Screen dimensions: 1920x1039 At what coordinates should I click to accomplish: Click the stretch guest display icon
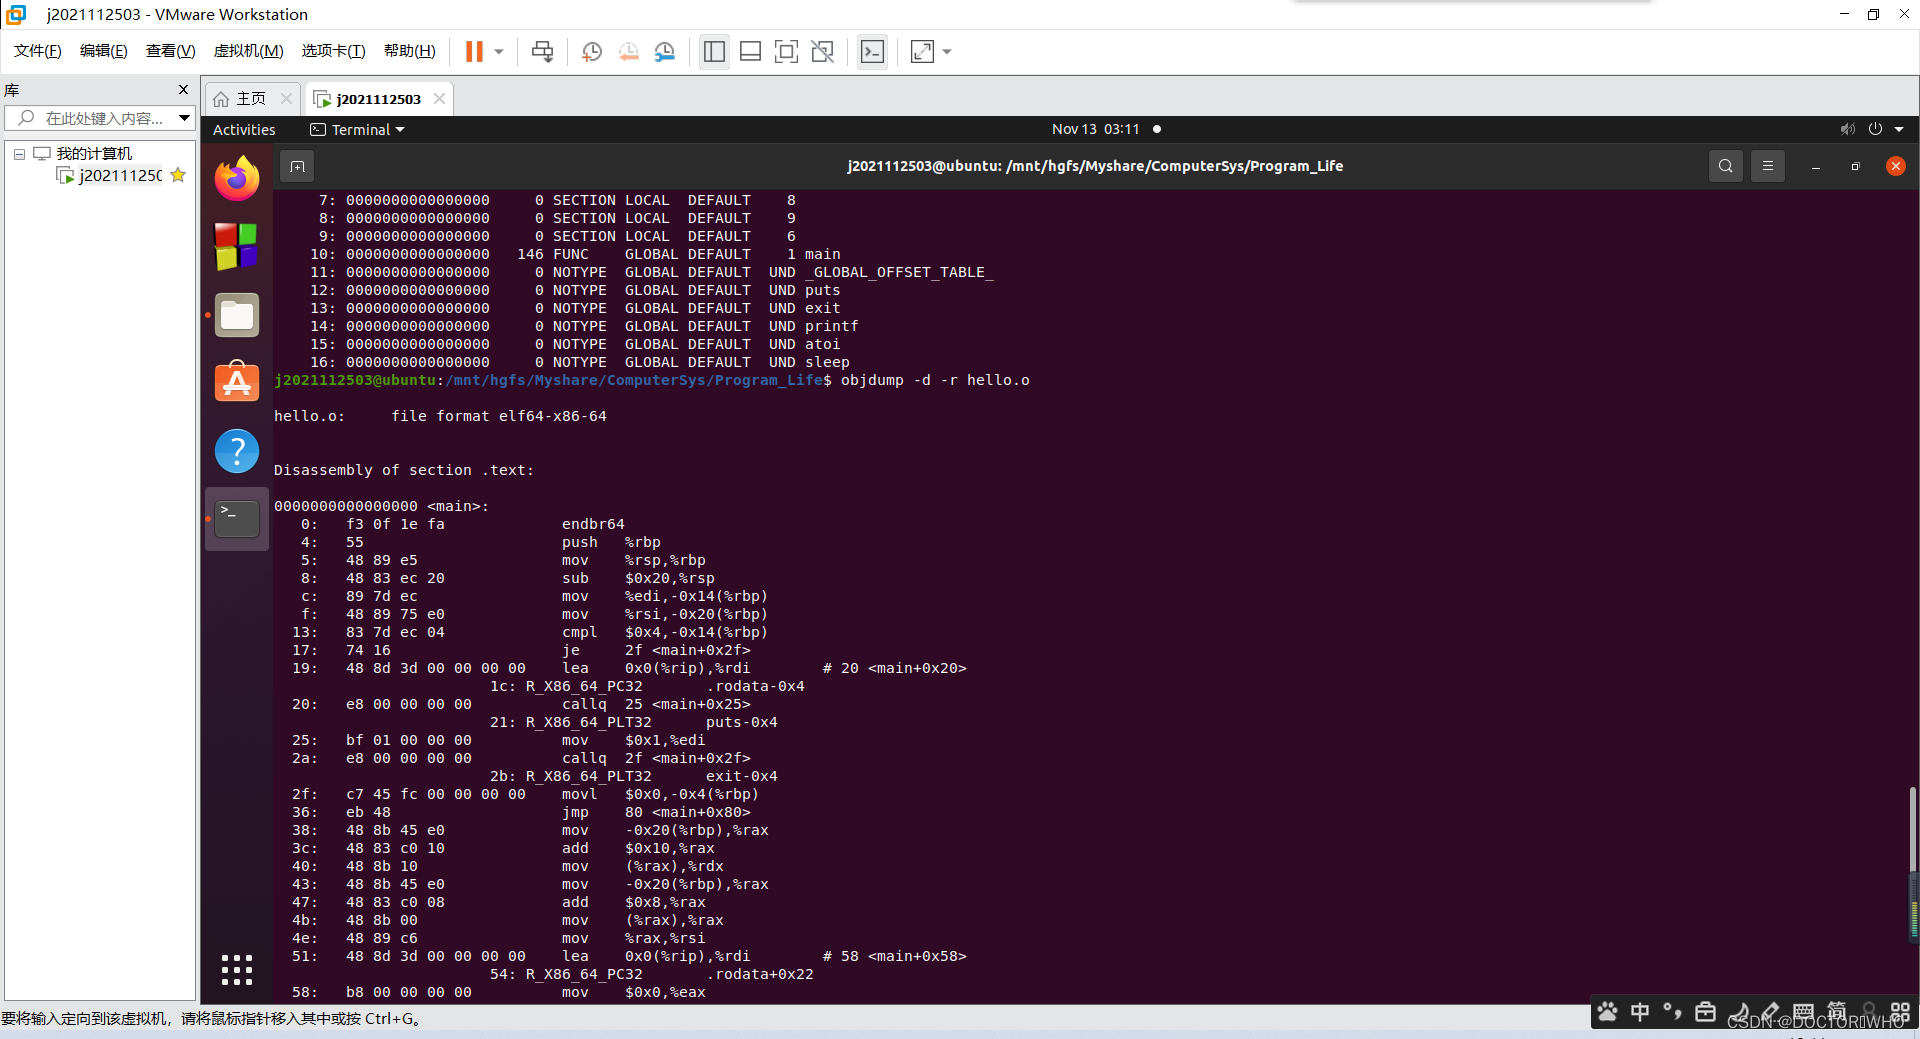click(922, 51)
